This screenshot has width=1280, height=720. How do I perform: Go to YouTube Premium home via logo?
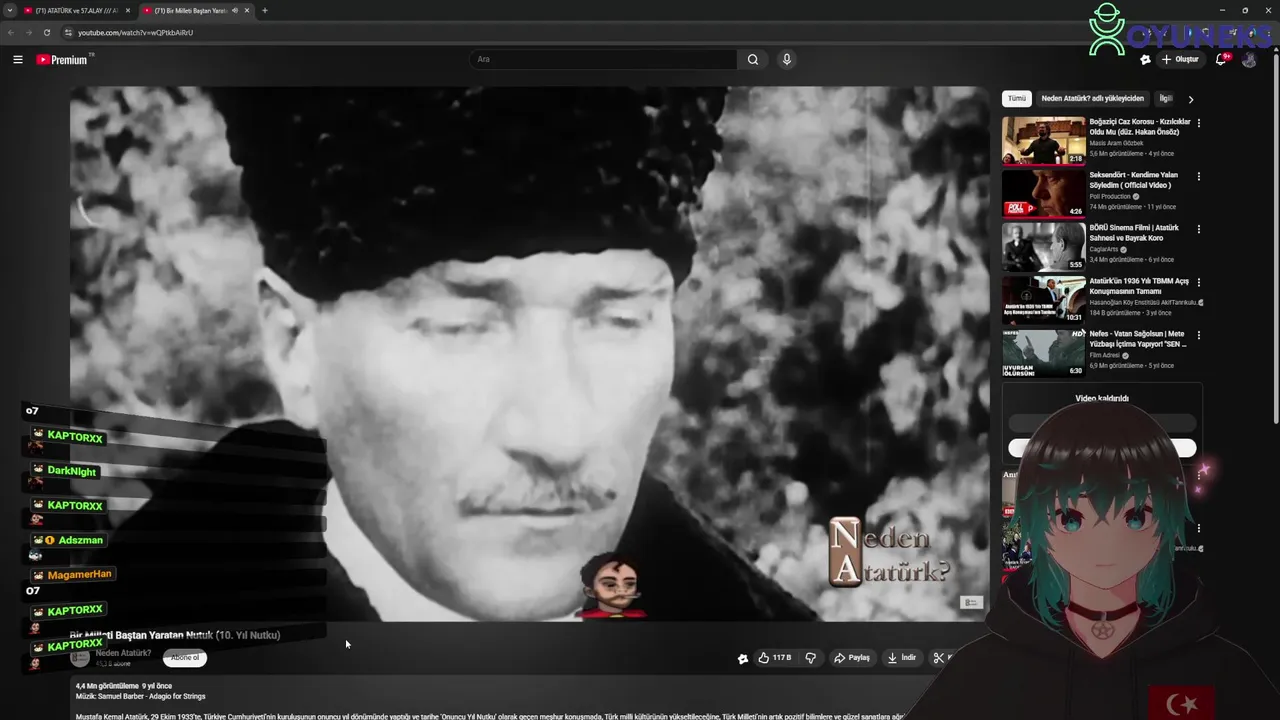[x=64, y=60]
